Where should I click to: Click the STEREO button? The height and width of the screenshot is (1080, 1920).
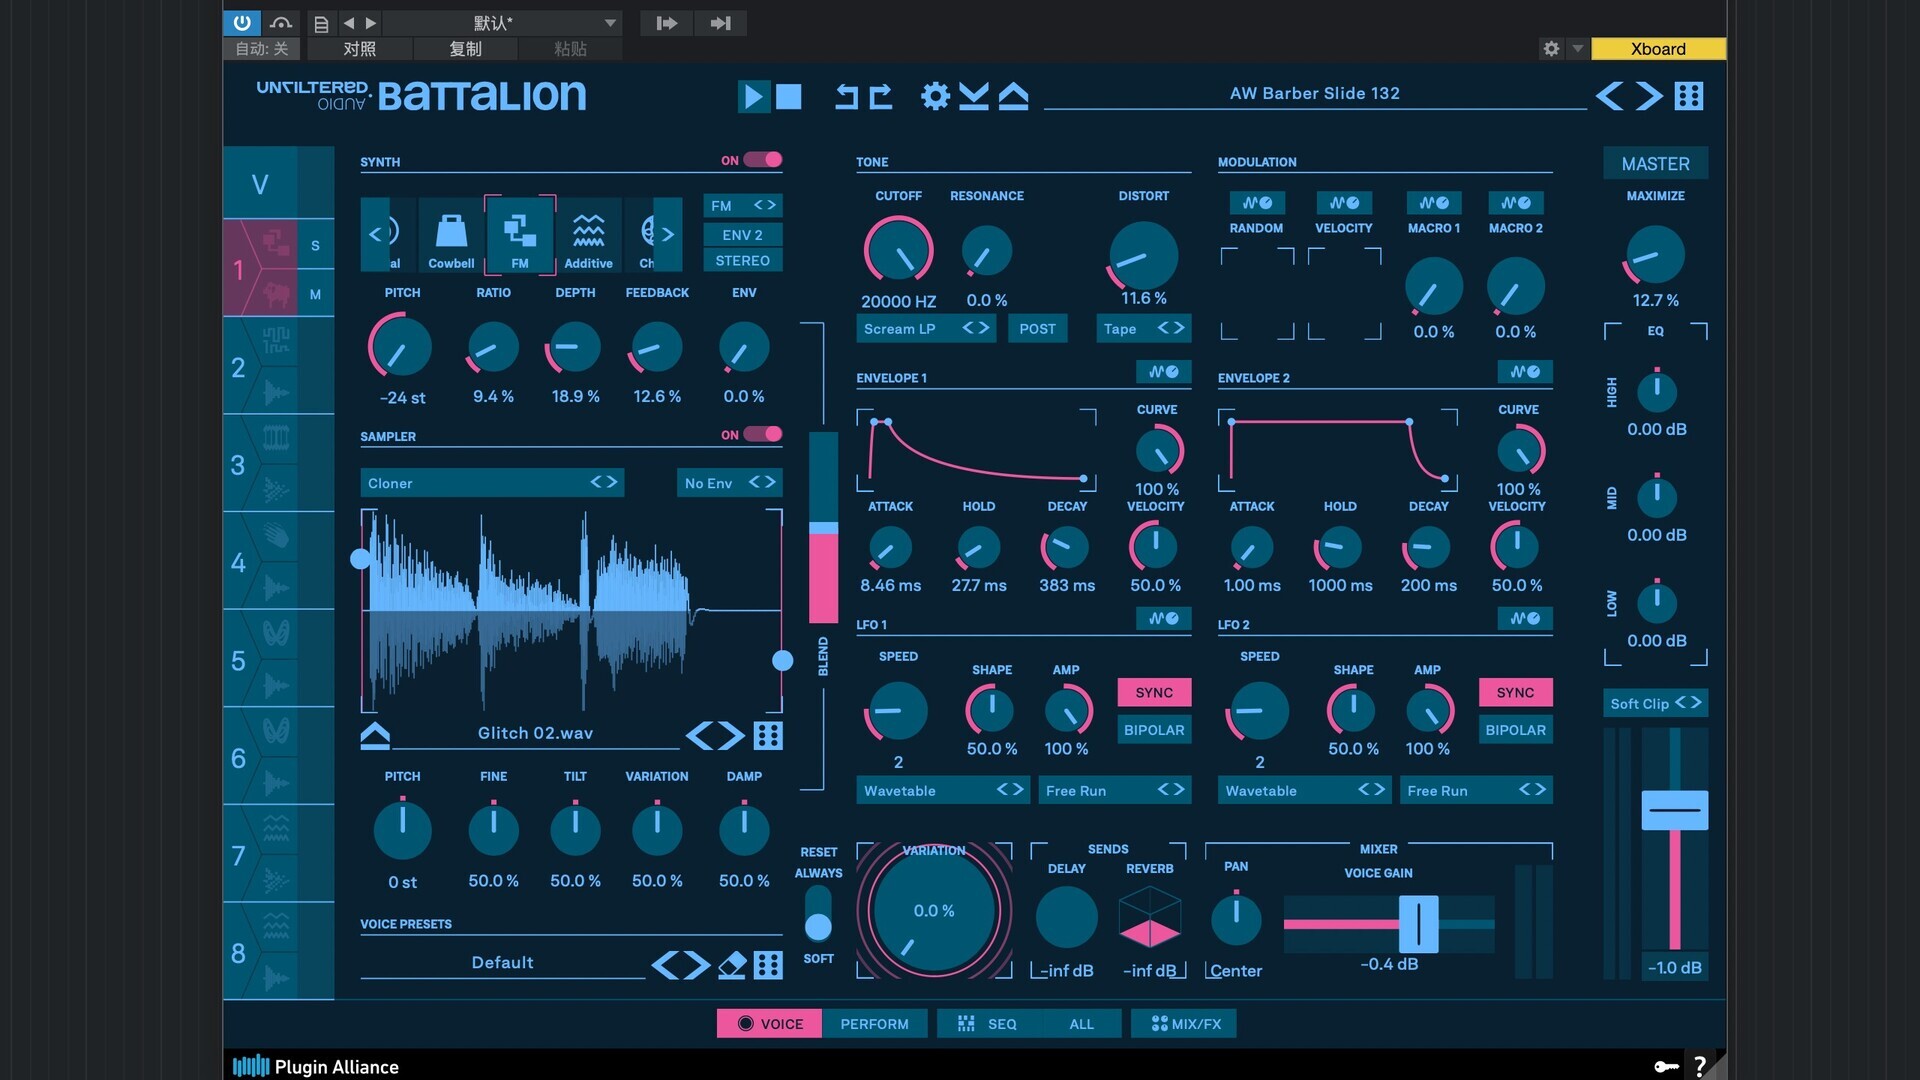pos(742,261)
